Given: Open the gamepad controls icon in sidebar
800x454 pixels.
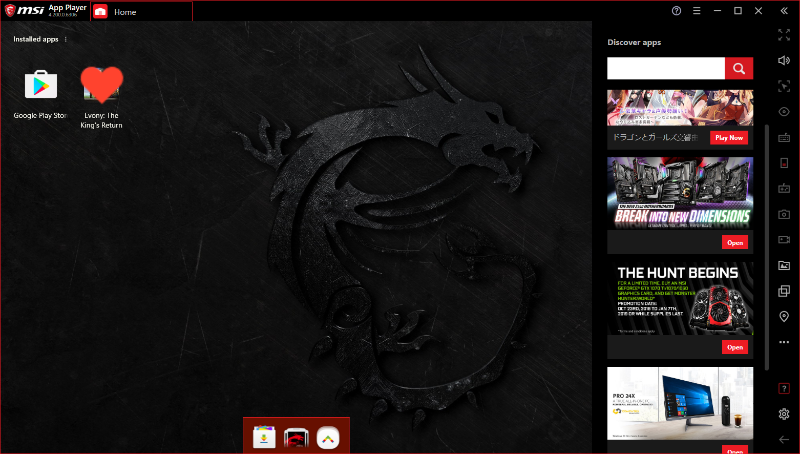Looking at the screenshot, I should click(784, 189).
